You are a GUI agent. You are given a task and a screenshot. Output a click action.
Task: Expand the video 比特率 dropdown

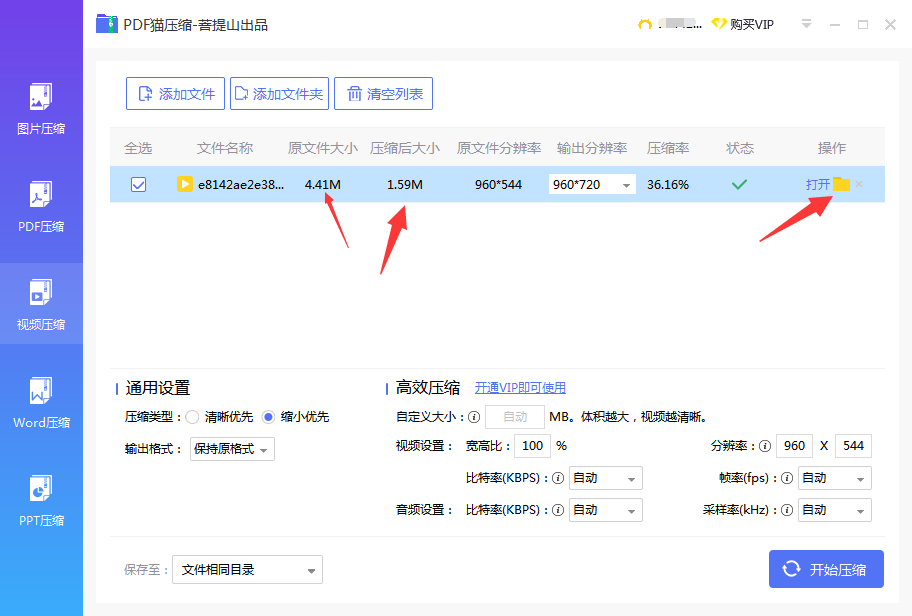pyautogui.click(x=605, y=478)
